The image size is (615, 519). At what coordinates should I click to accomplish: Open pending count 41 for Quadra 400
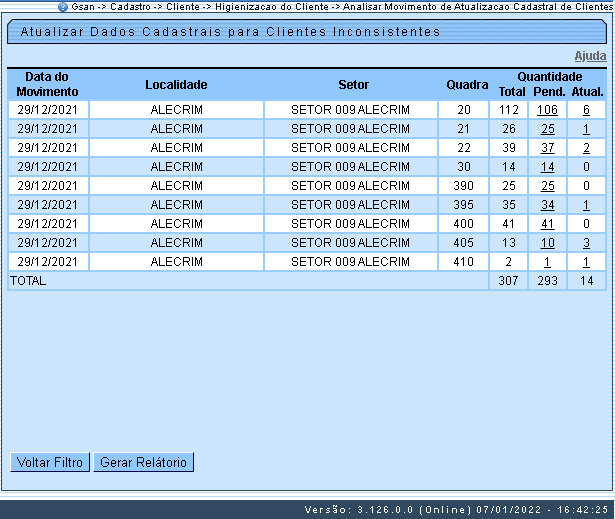point(547,224)
